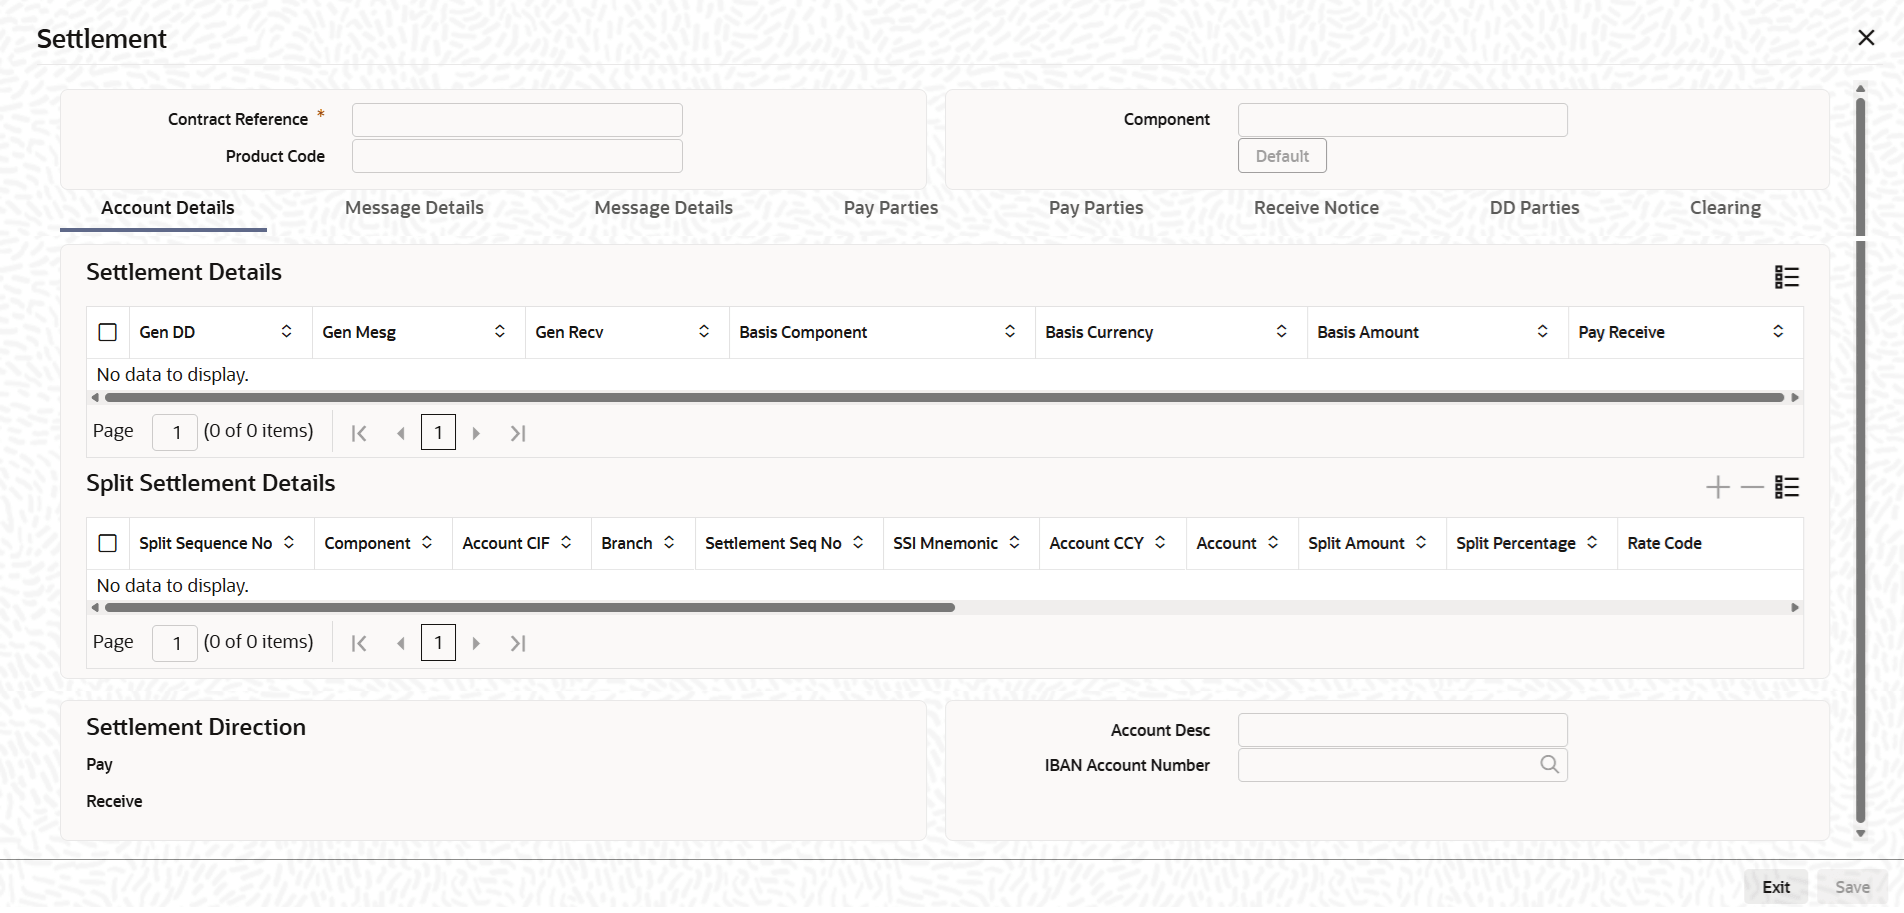Click current page 1 button in Settlement Details

click(438, 432)
